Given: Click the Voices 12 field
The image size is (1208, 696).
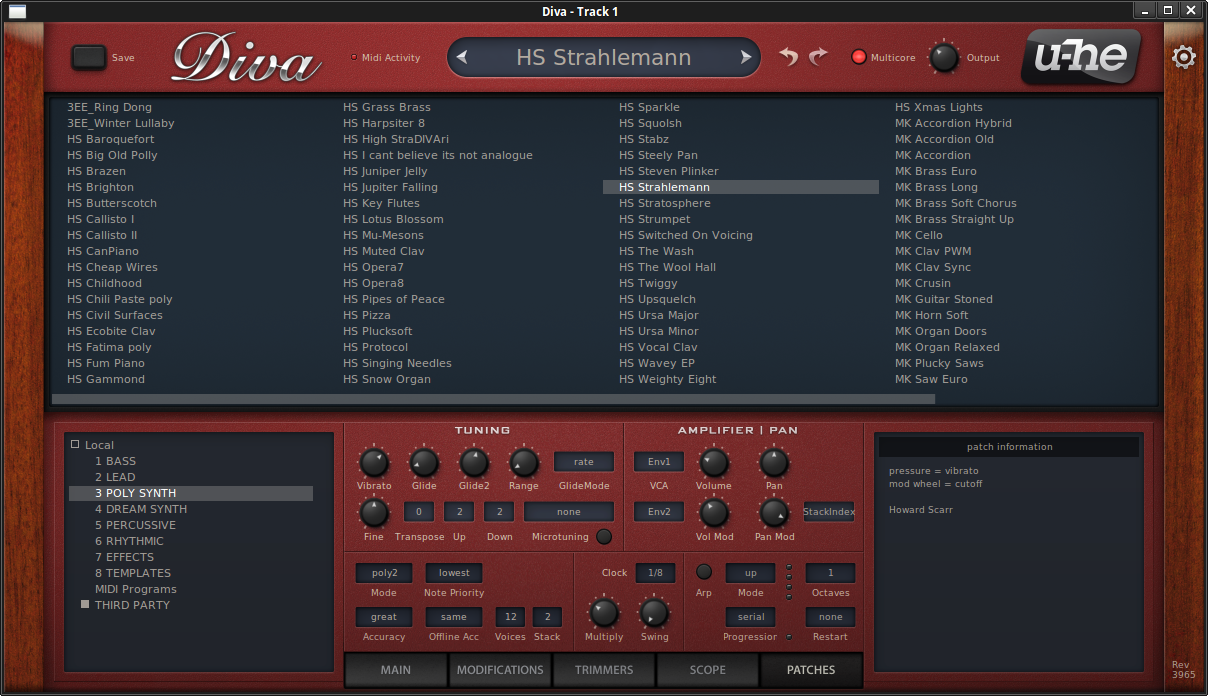Looking at the screenshot, I should [x=510, y=617].
